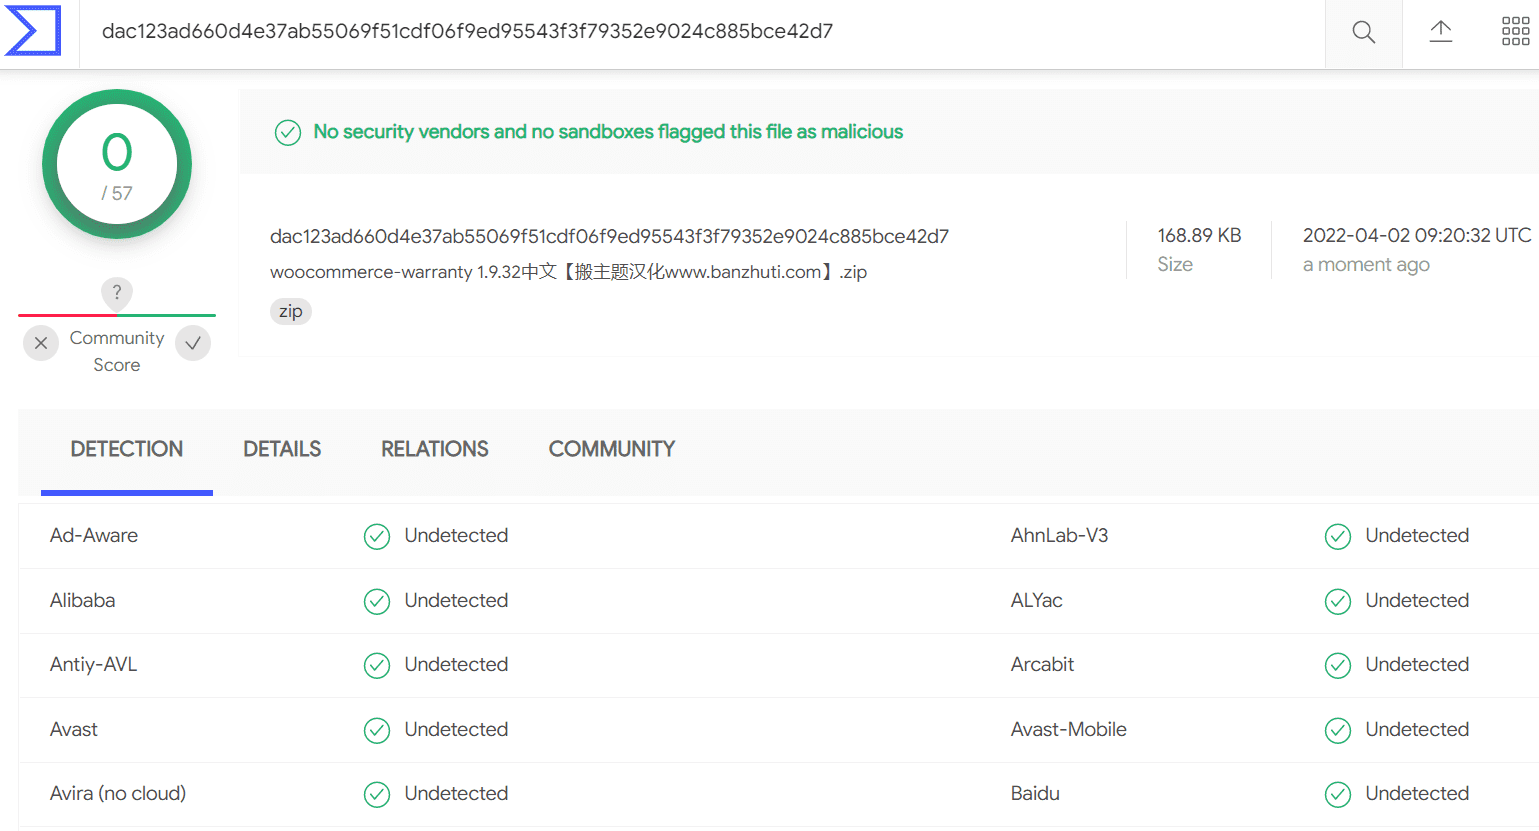This screenshot has width=1539, height=831.
Task: Click Ad-Aware Undetected check icon
Action: (377, 536)
